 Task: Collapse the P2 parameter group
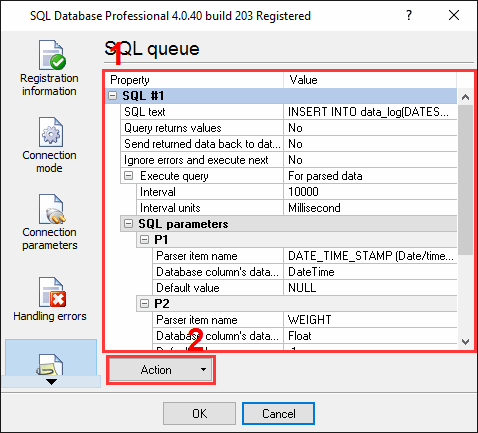(144, 304)
